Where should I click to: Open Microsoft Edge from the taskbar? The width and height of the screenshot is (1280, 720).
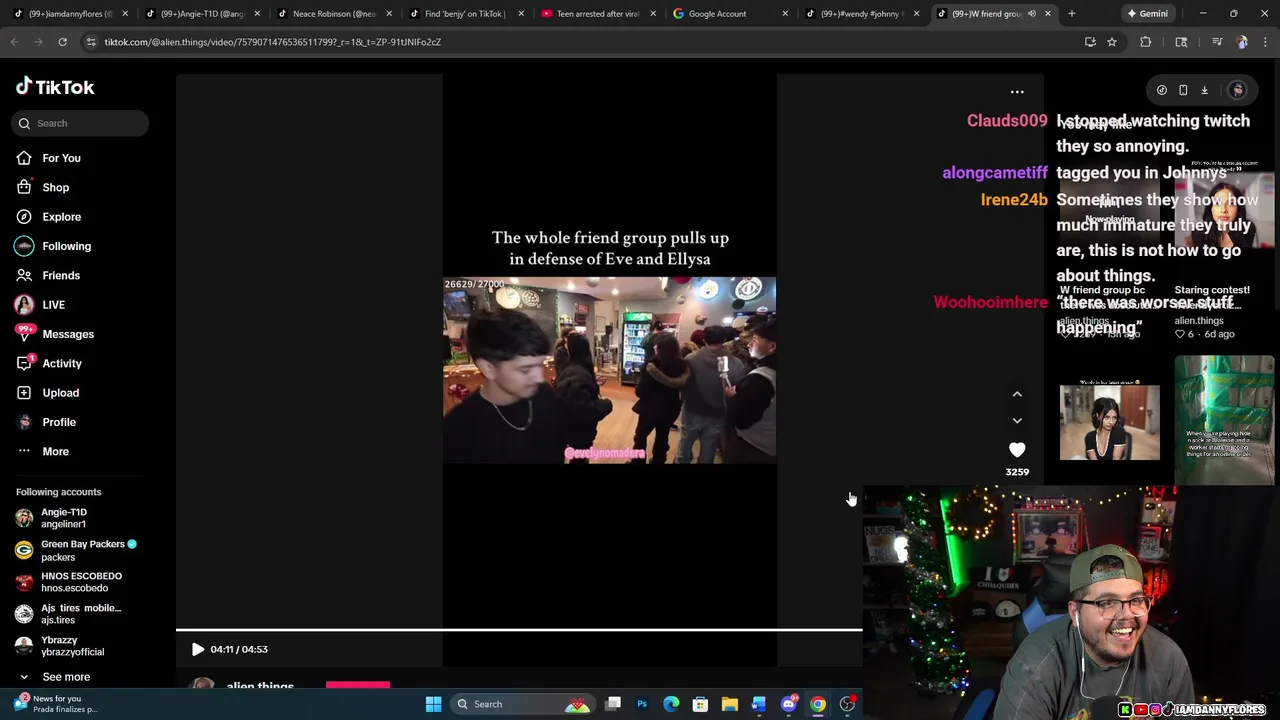click(671, 704)
